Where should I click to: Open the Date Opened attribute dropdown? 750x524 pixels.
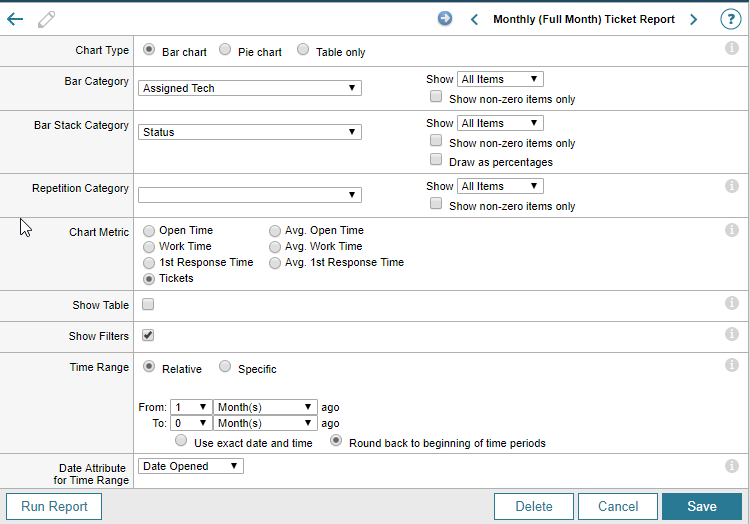click(x=191, y=466)
